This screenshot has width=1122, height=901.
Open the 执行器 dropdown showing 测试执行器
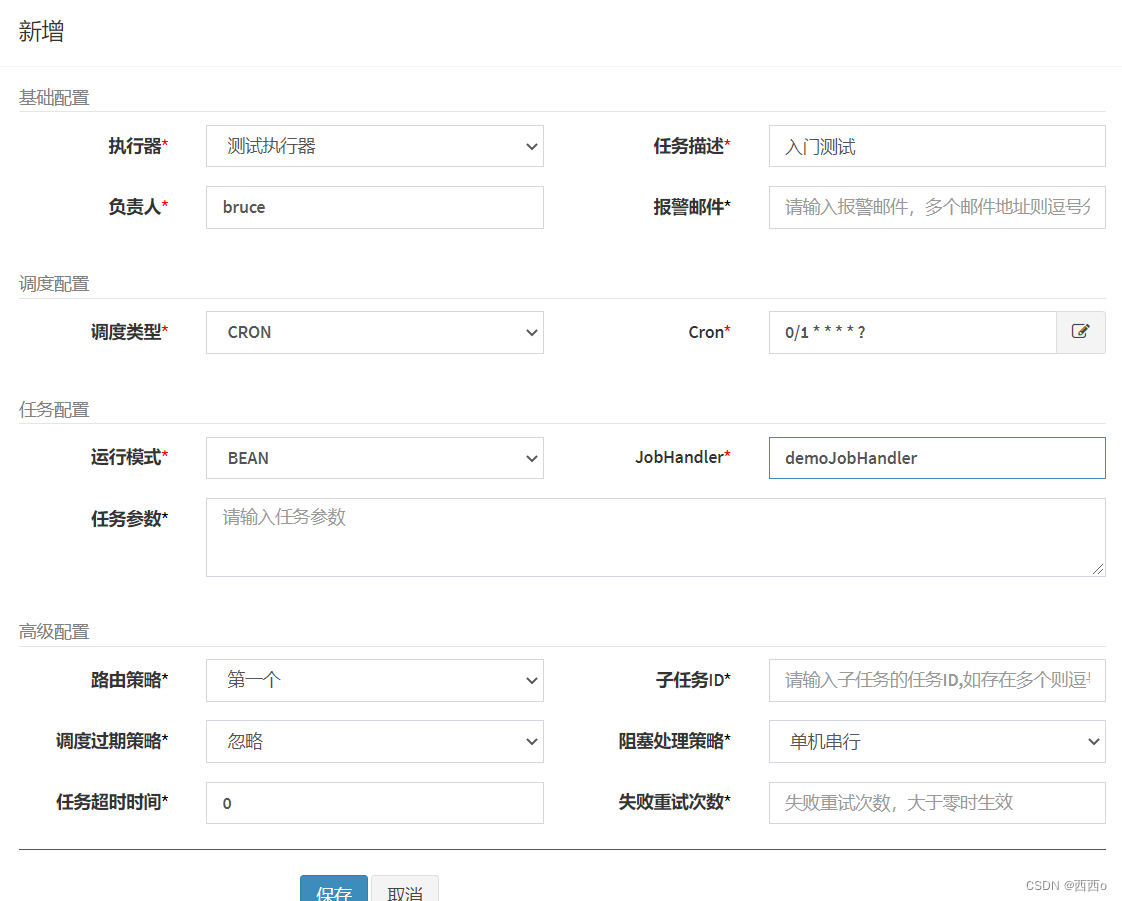[375, 146]
